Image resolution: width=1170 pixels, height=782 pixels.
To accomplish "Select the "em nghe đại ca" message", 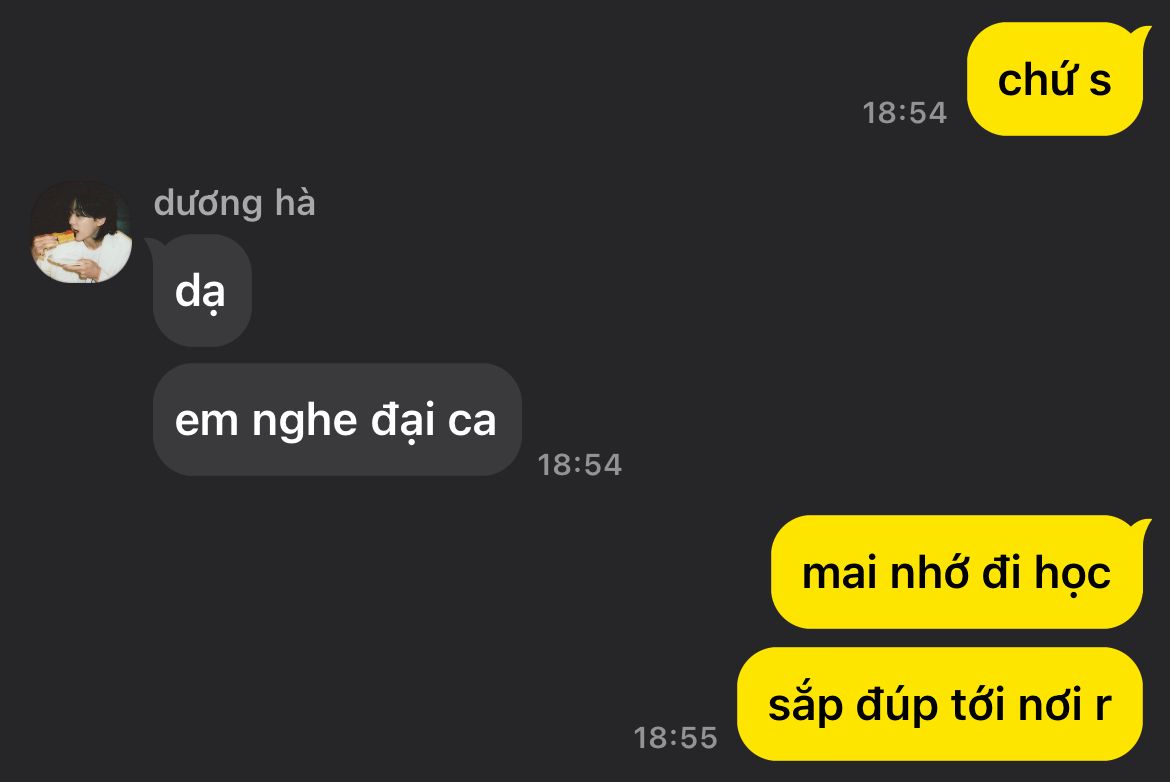I will point(337,419).
